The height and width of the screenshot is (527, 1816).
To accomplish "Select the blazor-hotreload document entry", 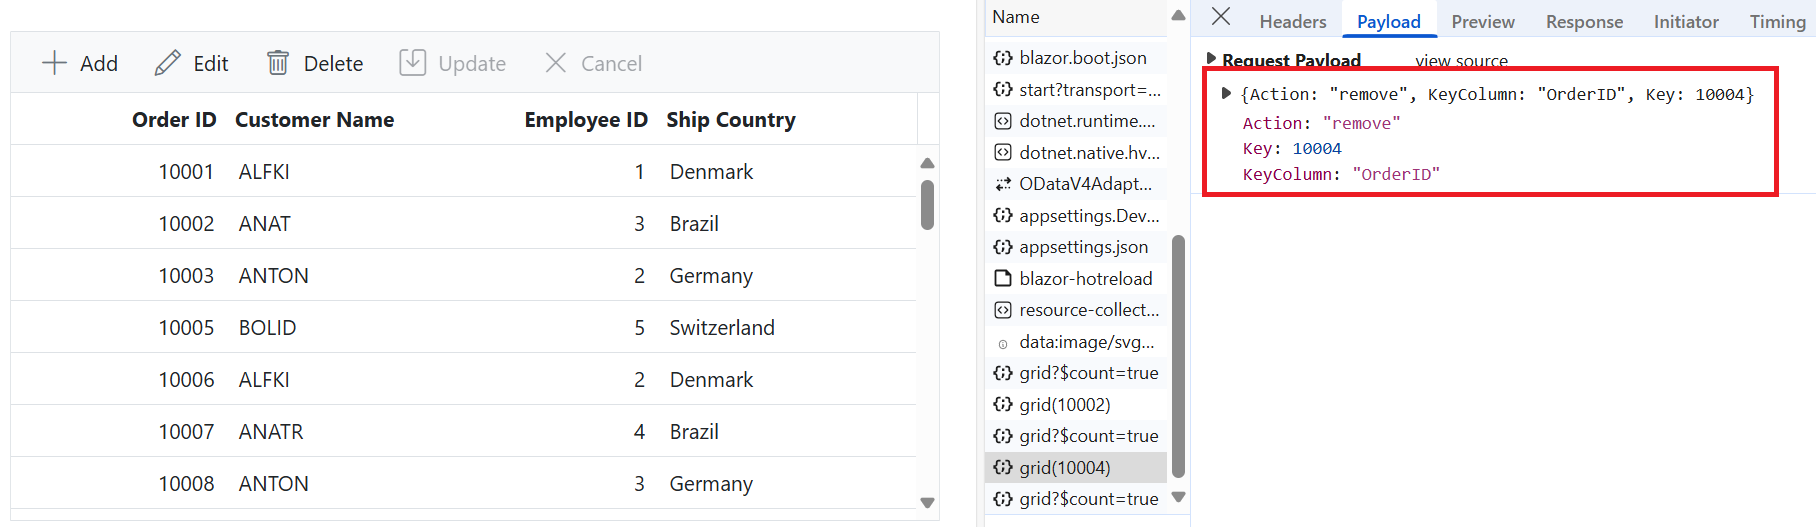I will [x=1076, y=279].
